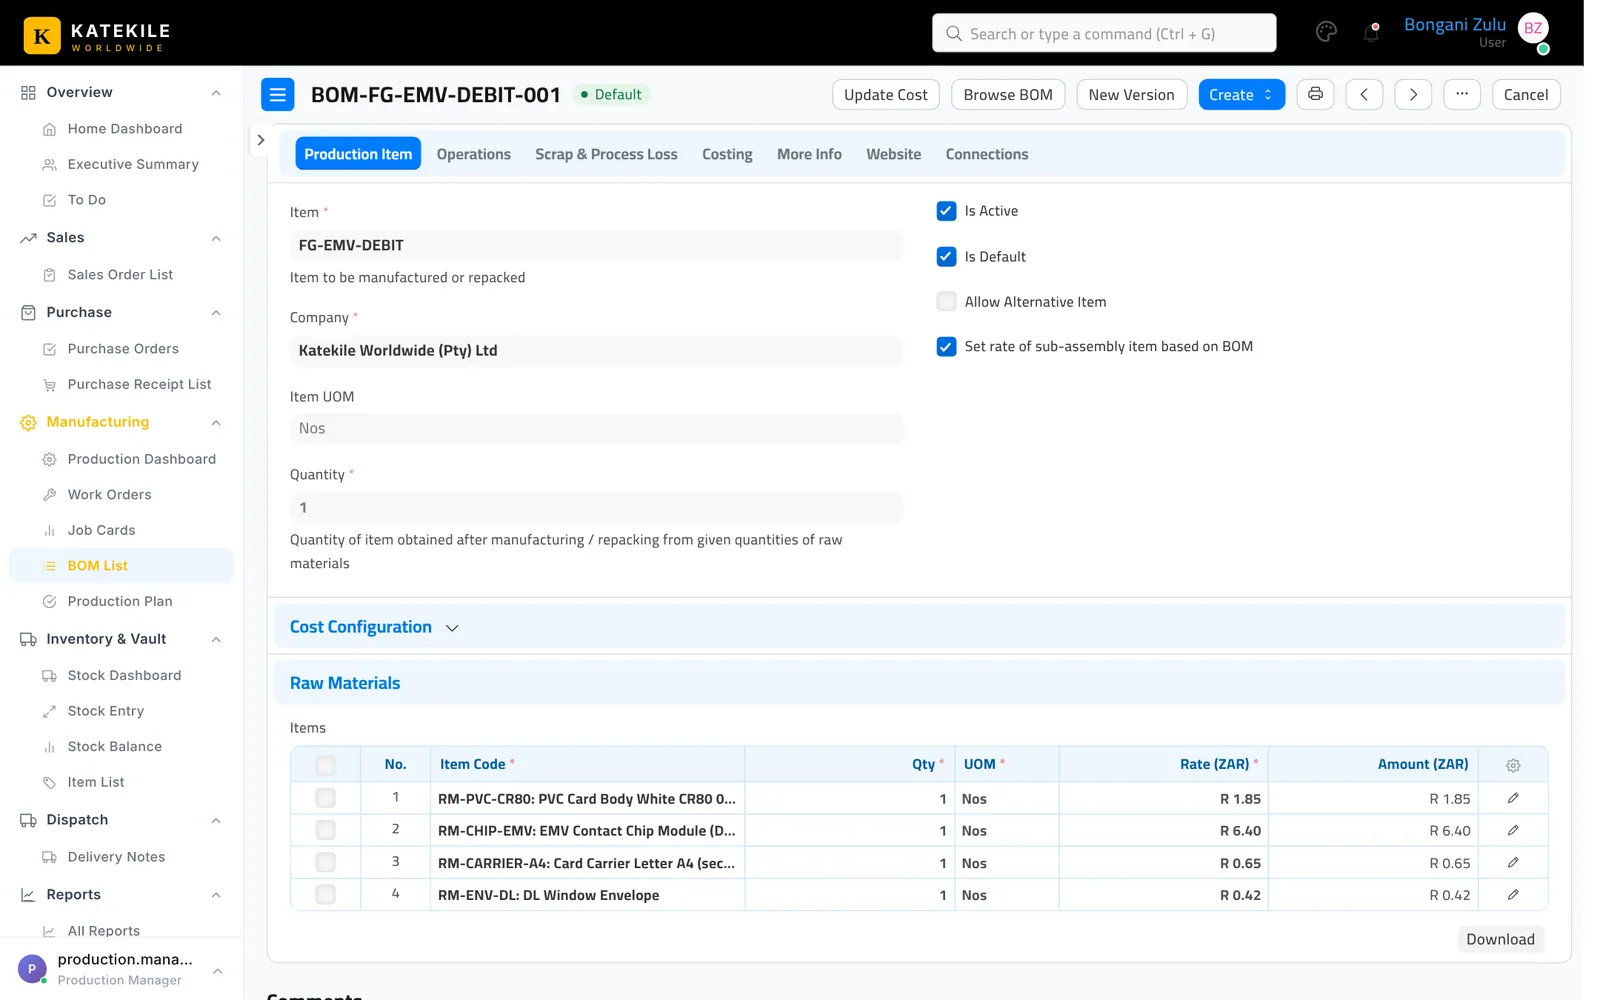The width and height of the screenshot is (1600, 1000).
Task: Enable Allow Alternative Item checkbox
Action: pos(946,301)
